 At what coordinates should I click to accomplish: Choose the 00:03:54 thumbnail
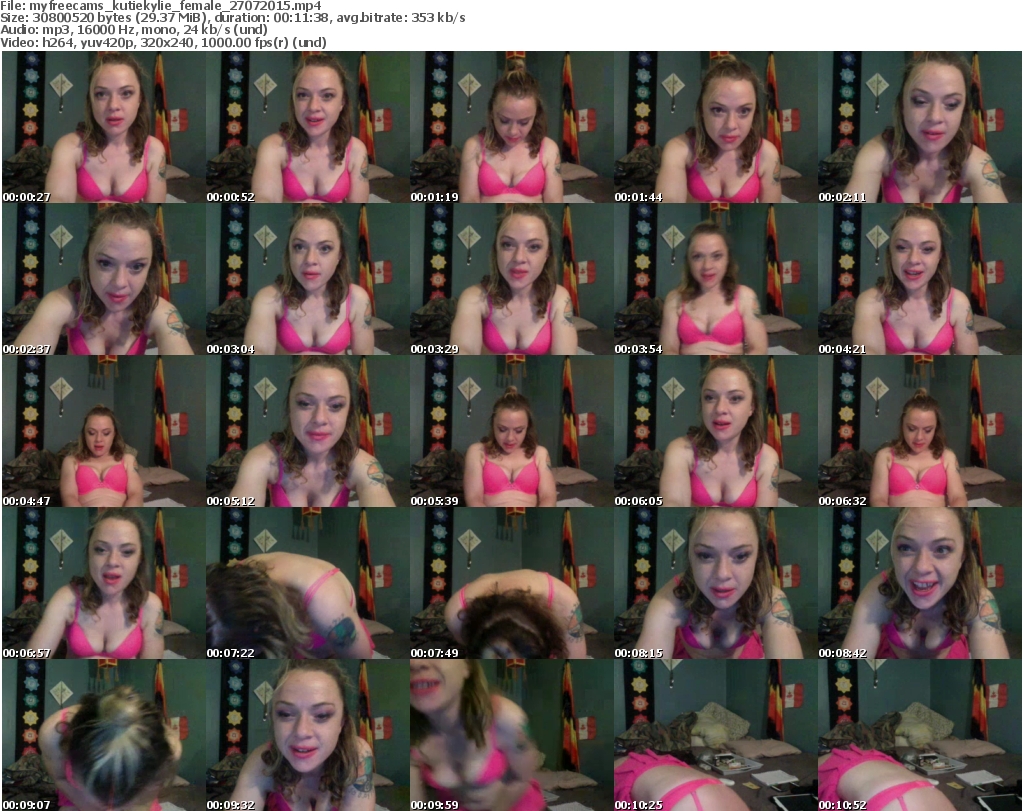715,279
